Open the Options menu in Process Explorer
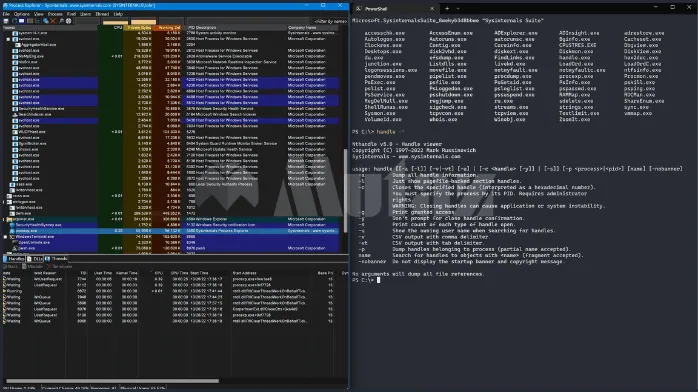The height and width of the screenshot is (392, 698). (x=21, y=14)
